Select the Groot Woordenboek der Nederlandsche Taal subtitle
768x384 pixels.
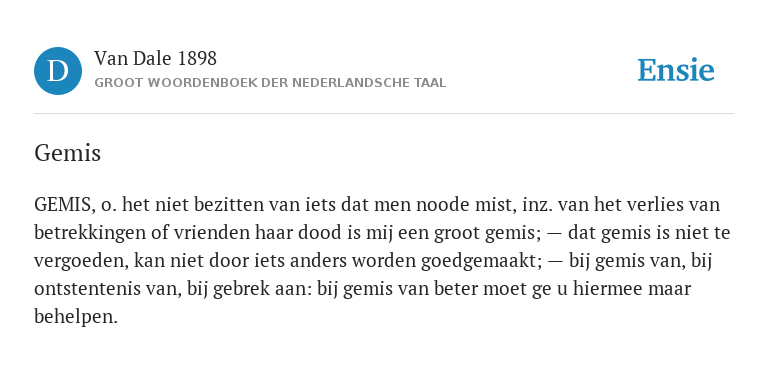click(x=270, y=83)
